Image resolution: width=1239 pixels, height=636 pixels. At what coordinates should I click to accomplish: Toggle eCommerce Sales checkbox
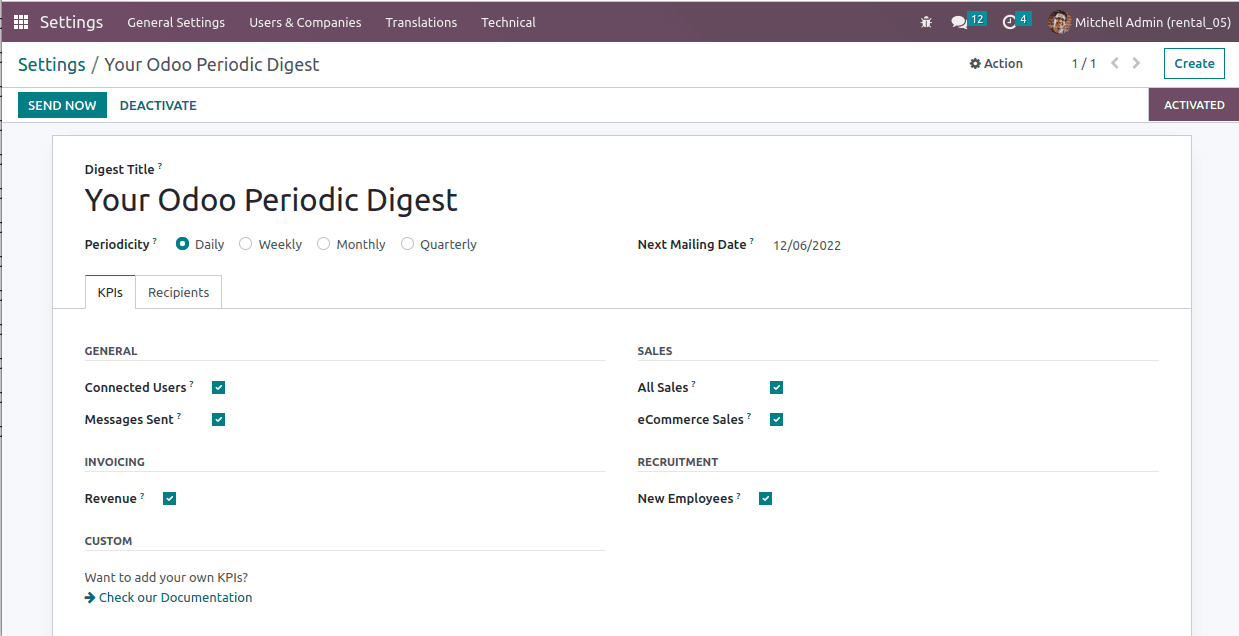776,420
